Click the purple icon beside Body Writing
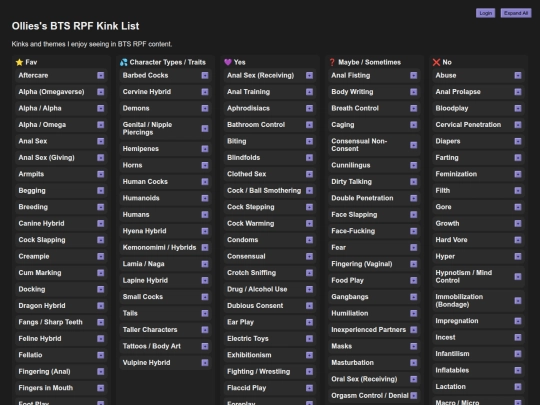 414,92
